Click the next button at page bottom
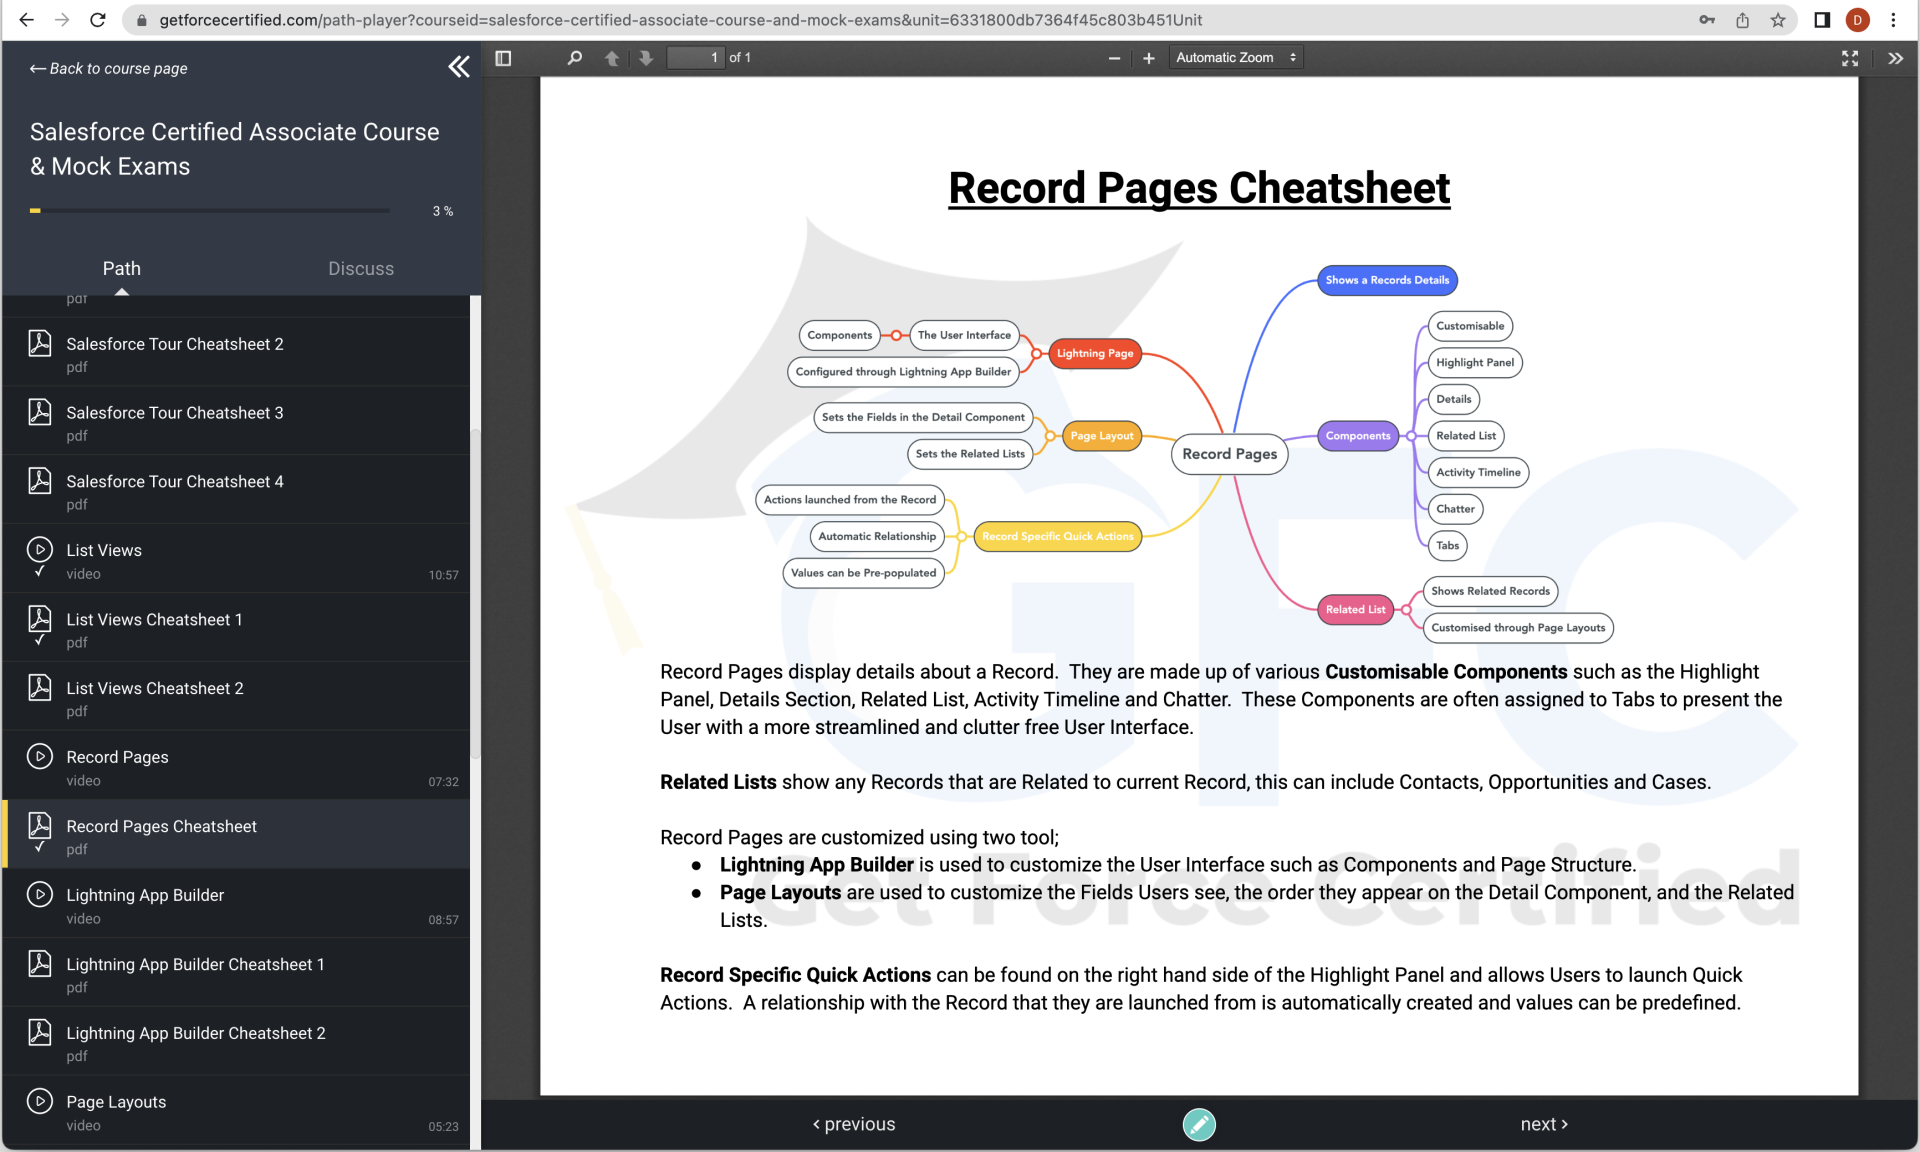This screenshot has height=1152, width=1920. 1543,1123
